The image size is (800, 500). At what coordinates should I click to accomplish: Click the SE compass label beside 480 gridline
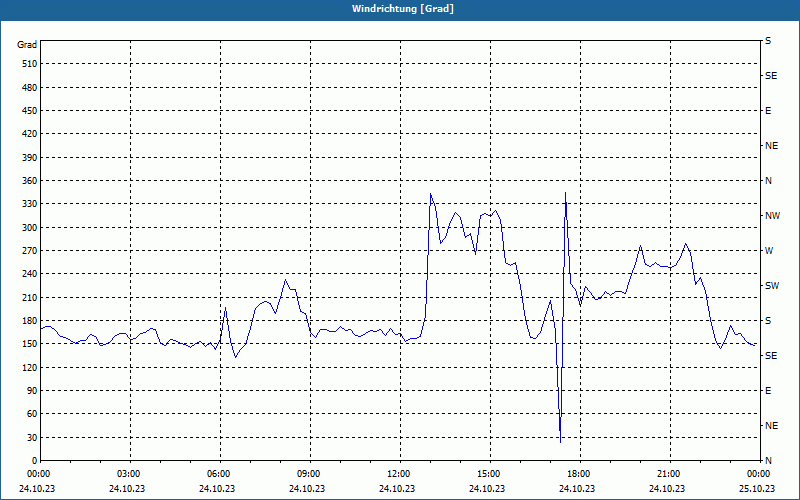pyautogui.click(x=771, y=76)
